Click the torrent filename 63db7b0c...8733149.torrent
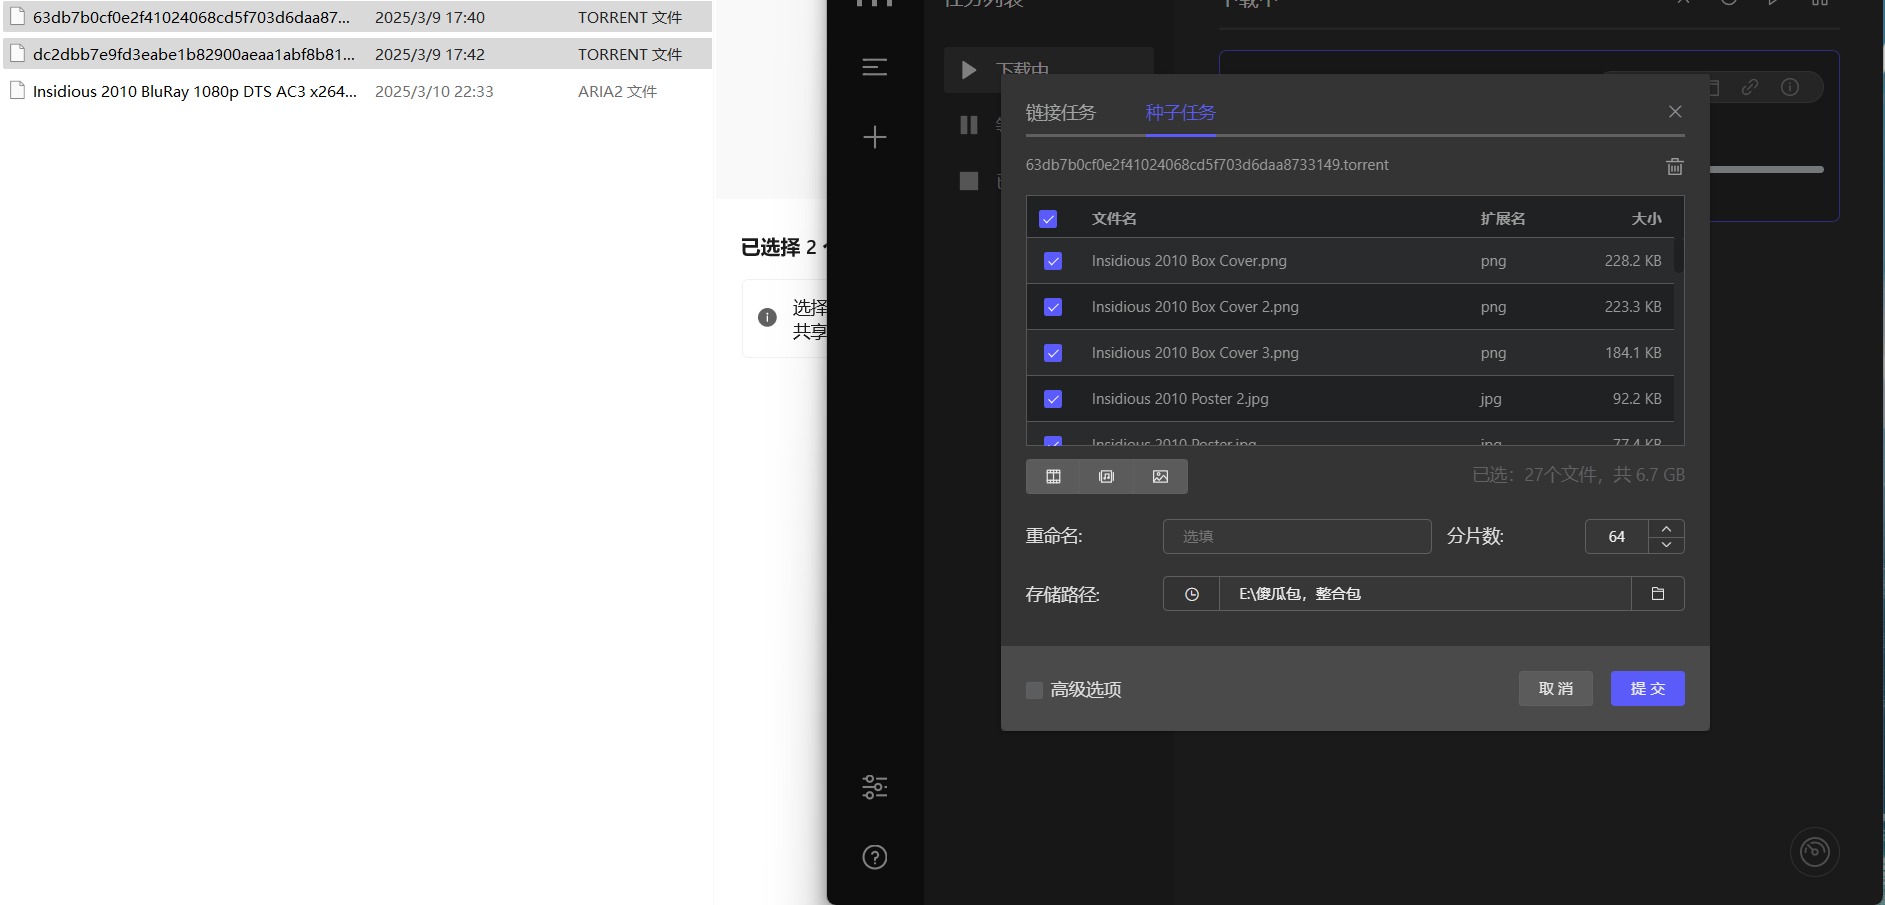This screenshot has width=1885, height=905. click(1207, 165)
